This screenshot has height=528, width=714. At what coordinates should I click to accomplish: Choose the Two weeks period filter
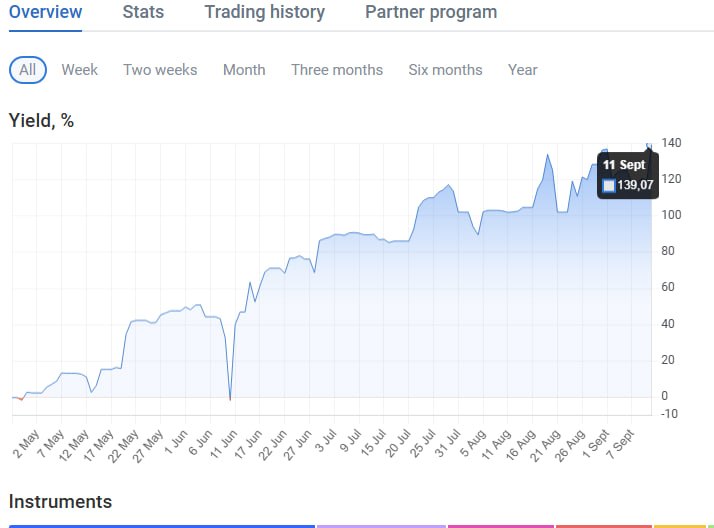click(160, 70)
